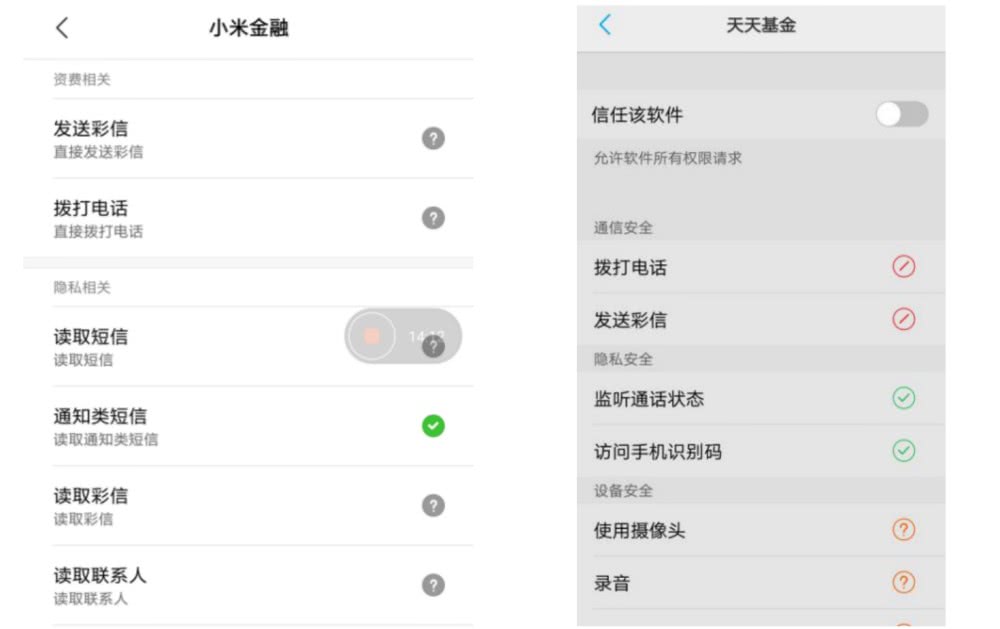Screen dimensions: 1000x629
Task: Click the question-mark icon for 读取彩信
Action: point(433,505)
